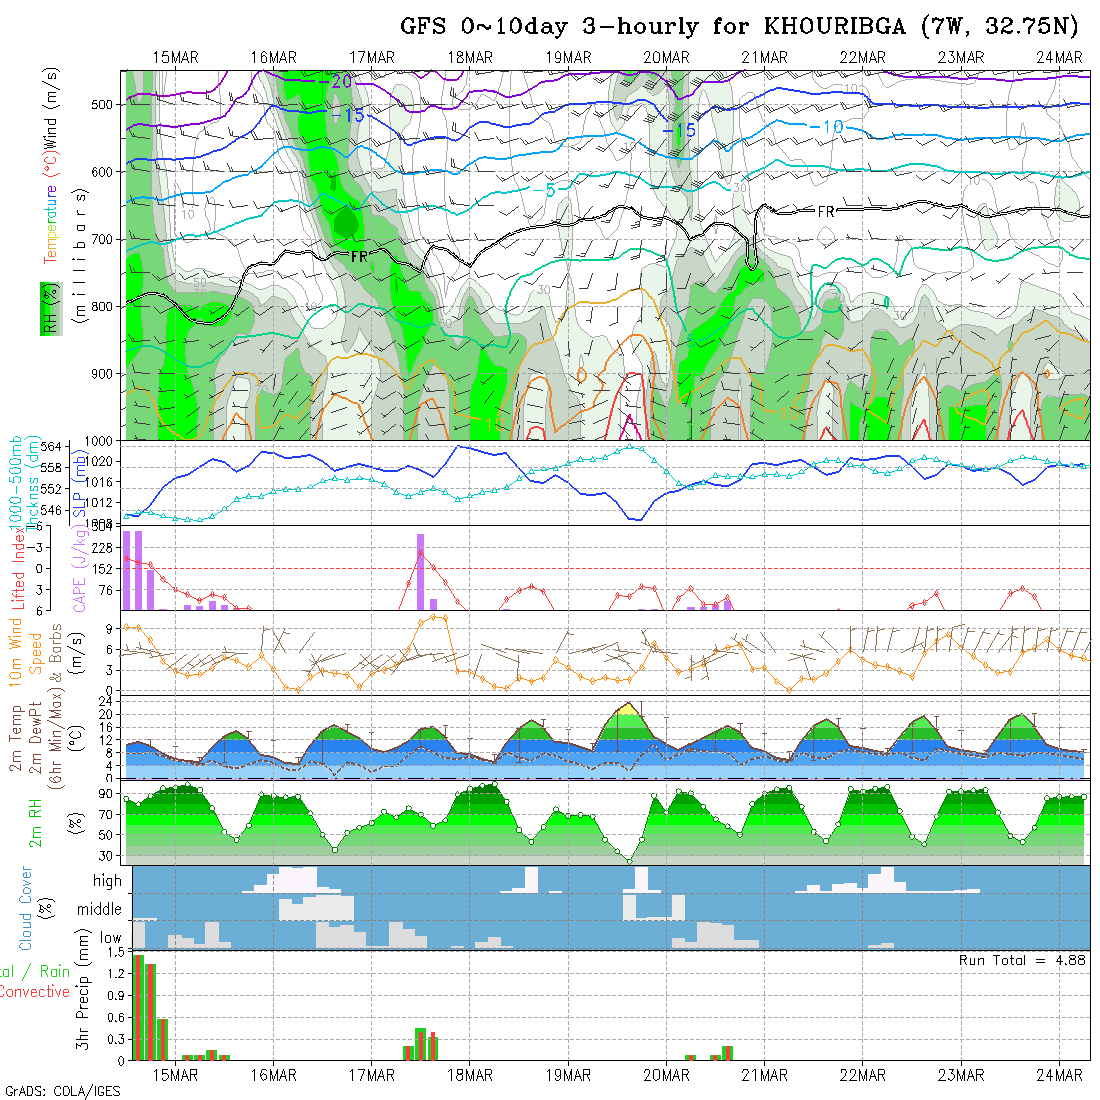Select the 24MAR label on top axis

point(1059,58)
